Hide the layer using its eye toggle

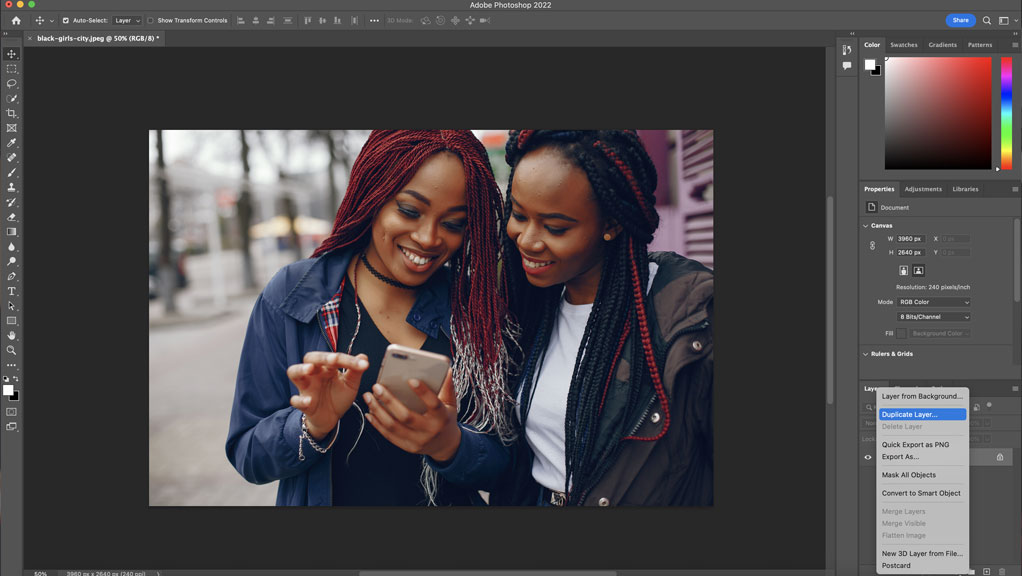point(867,457)
